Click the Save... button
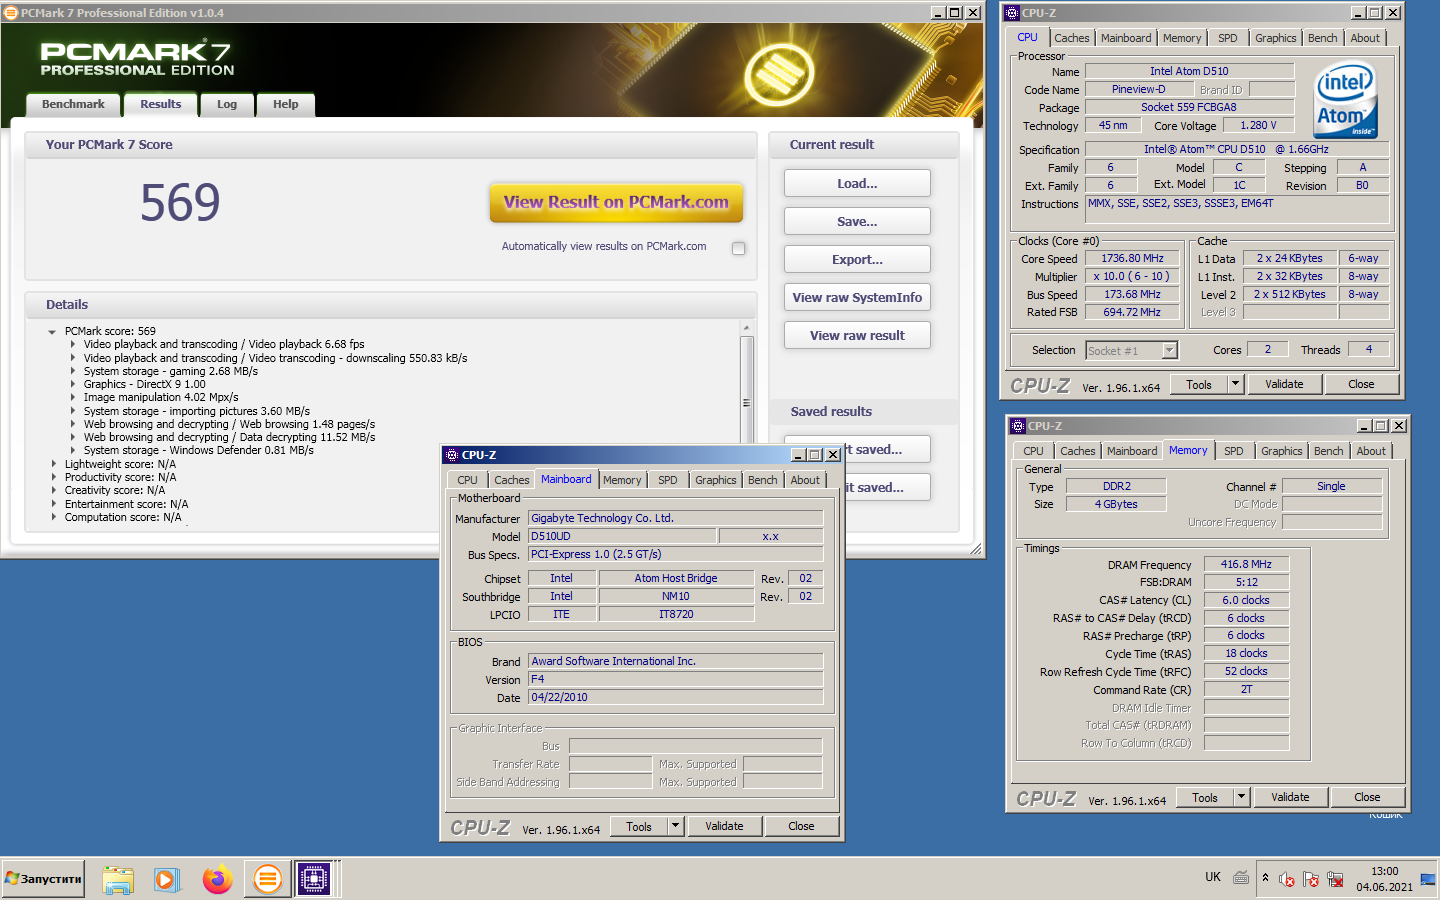The width and height of the screenshot is (1440, 900). coord(857,221)
